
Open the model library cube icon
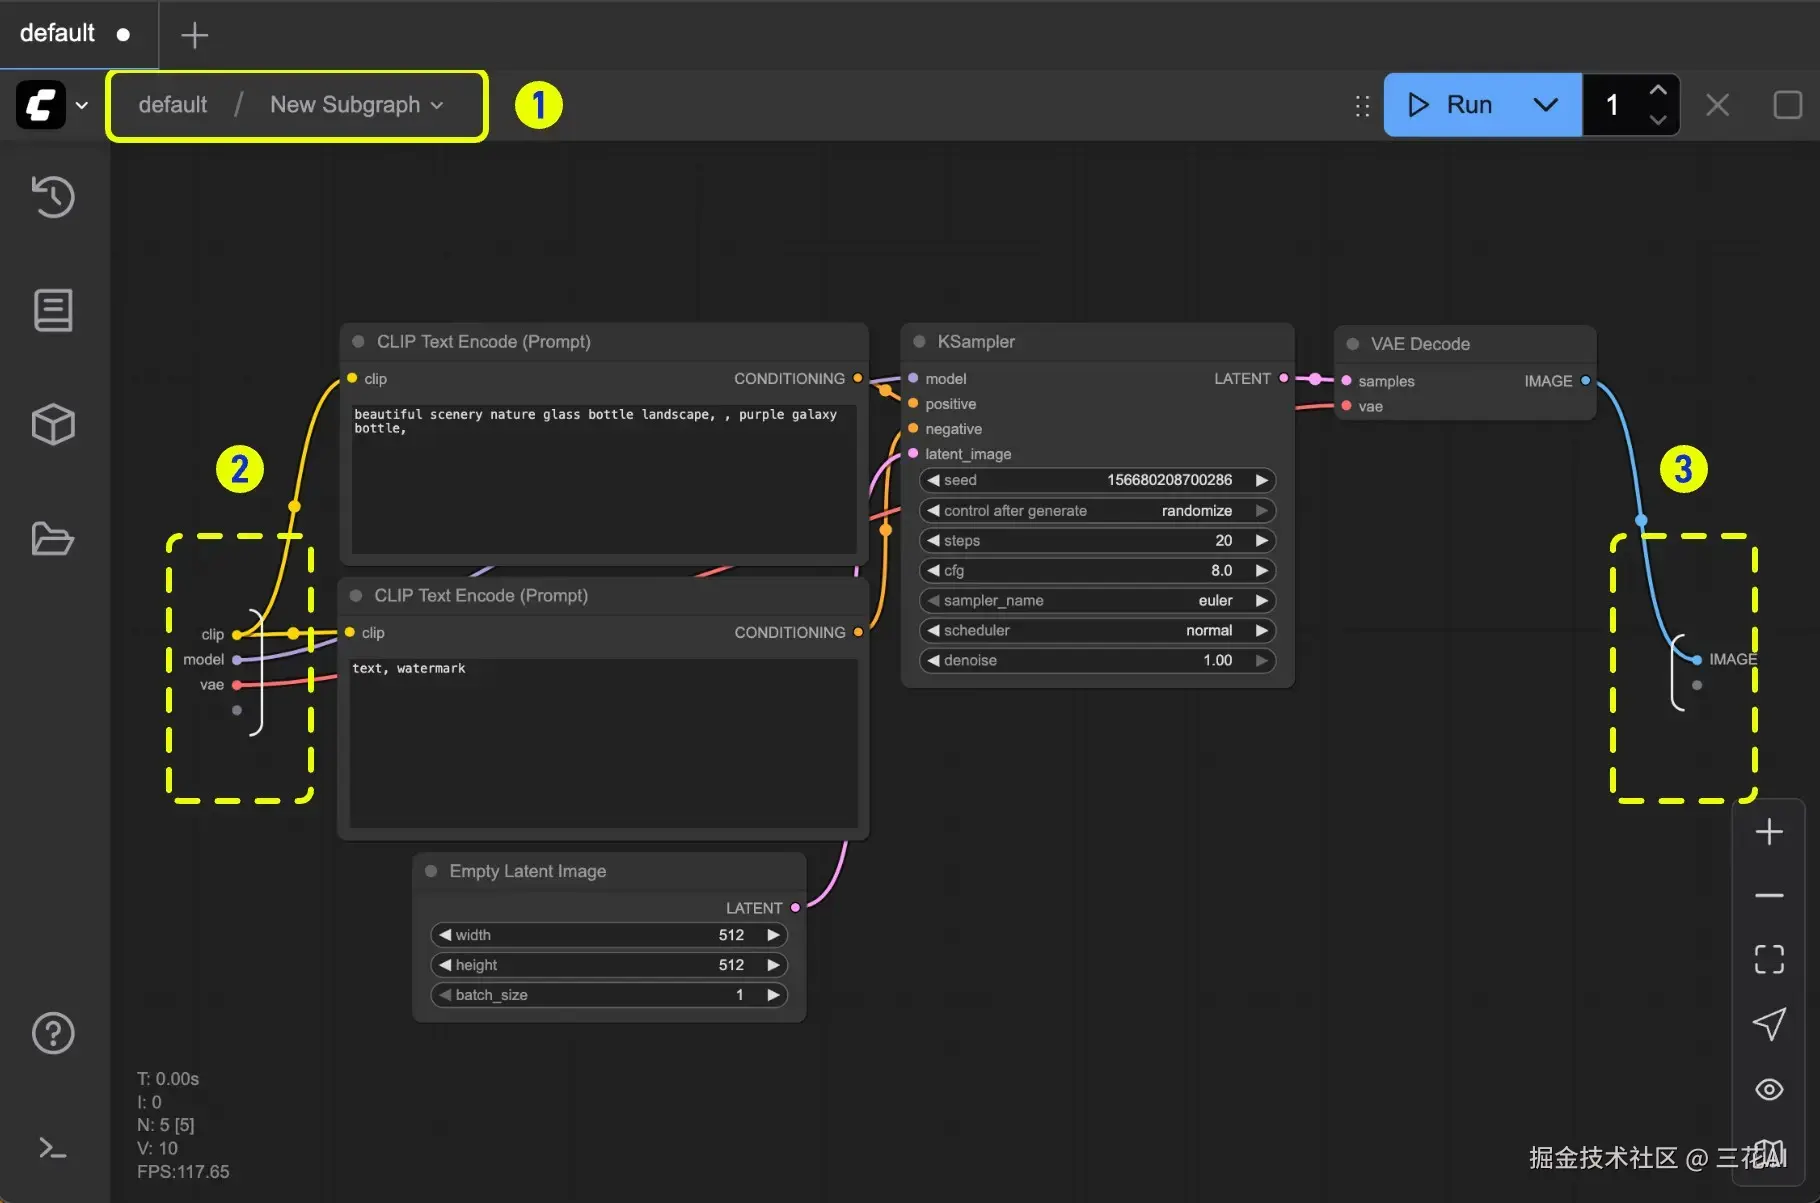[x=53, y=424]
